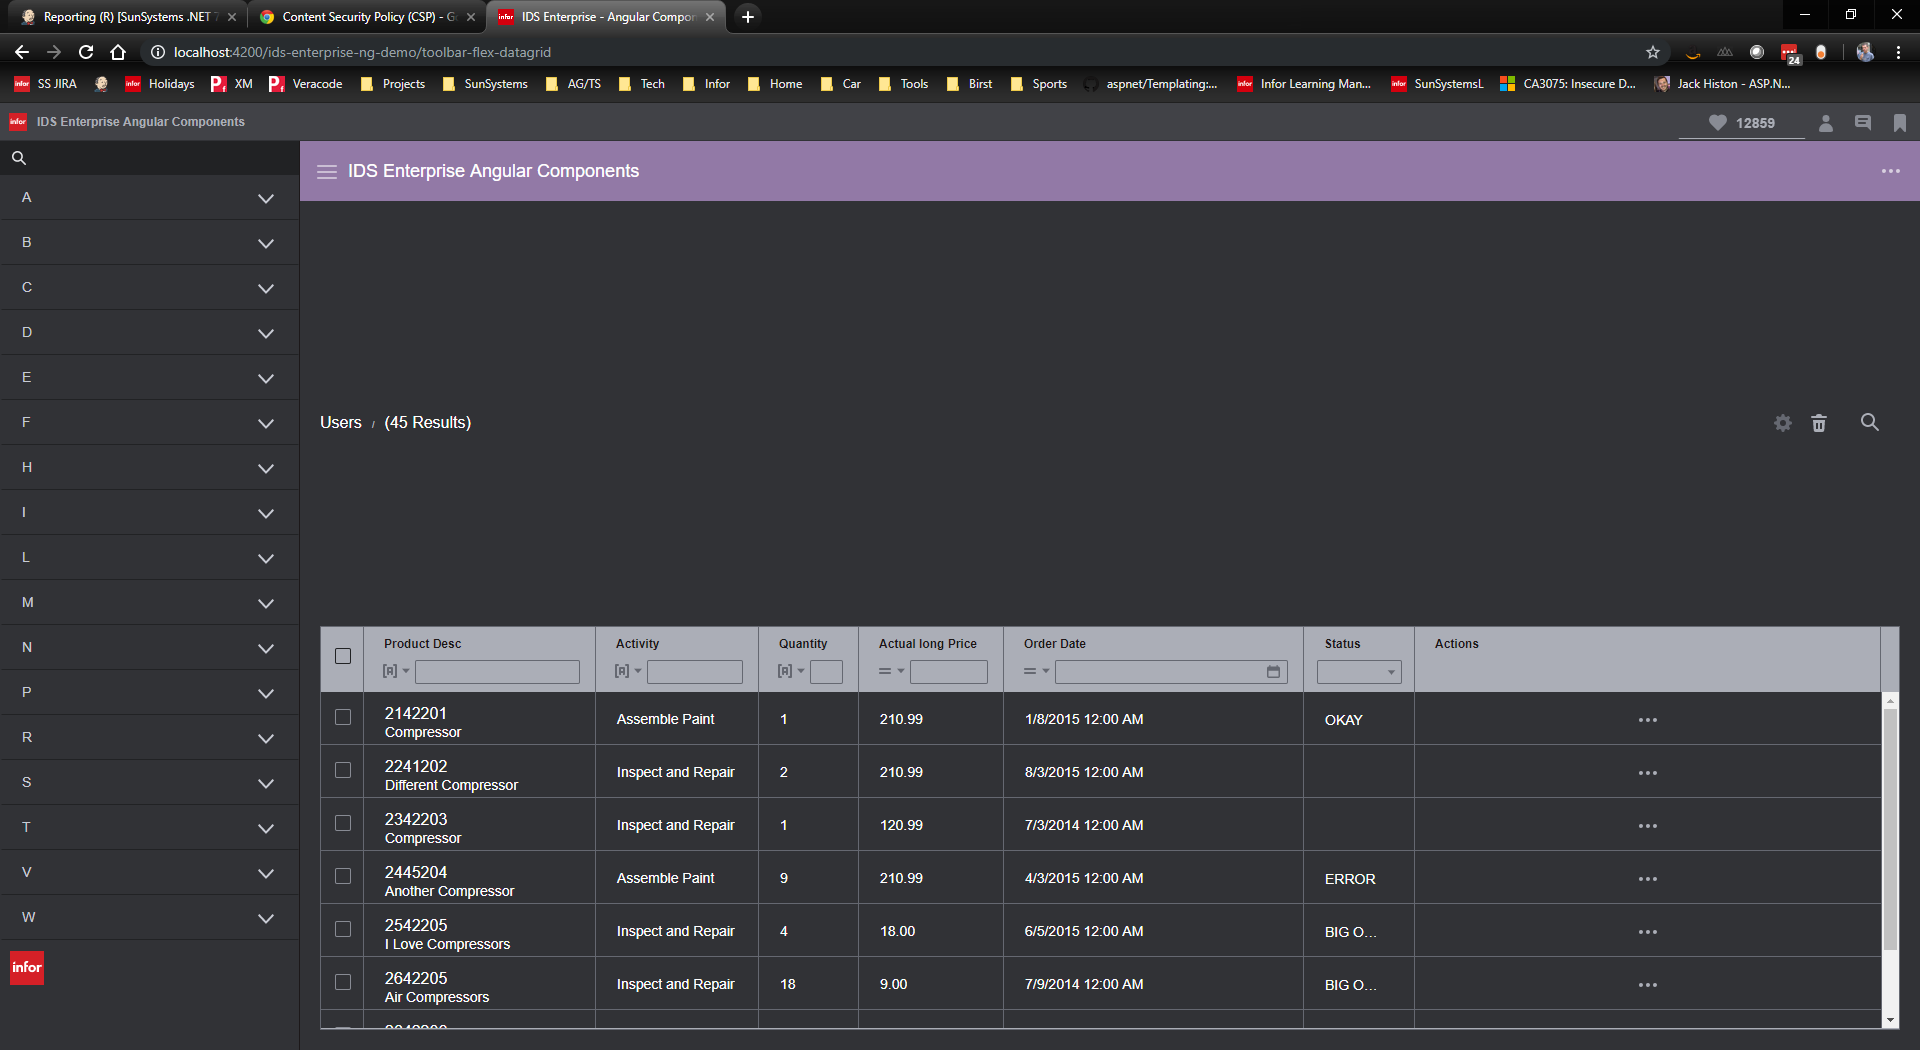Click the Product Desc filter input
This screenshot has width=1920, height=1050.
point(497,672)
